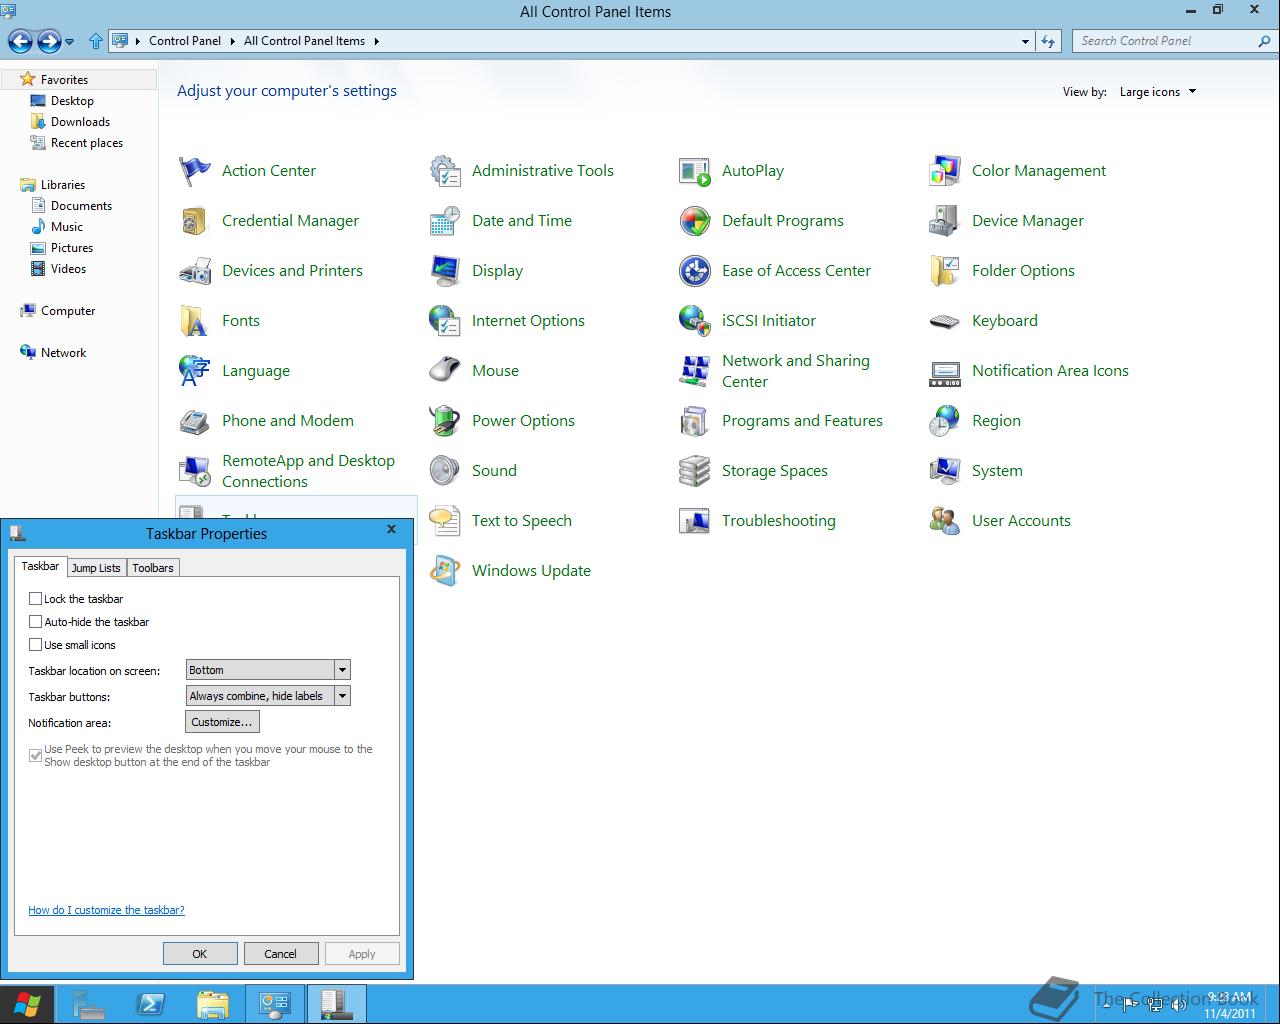Open Computer in navigation pane
Viewport: 1280px width, 1024px height.
67,311
